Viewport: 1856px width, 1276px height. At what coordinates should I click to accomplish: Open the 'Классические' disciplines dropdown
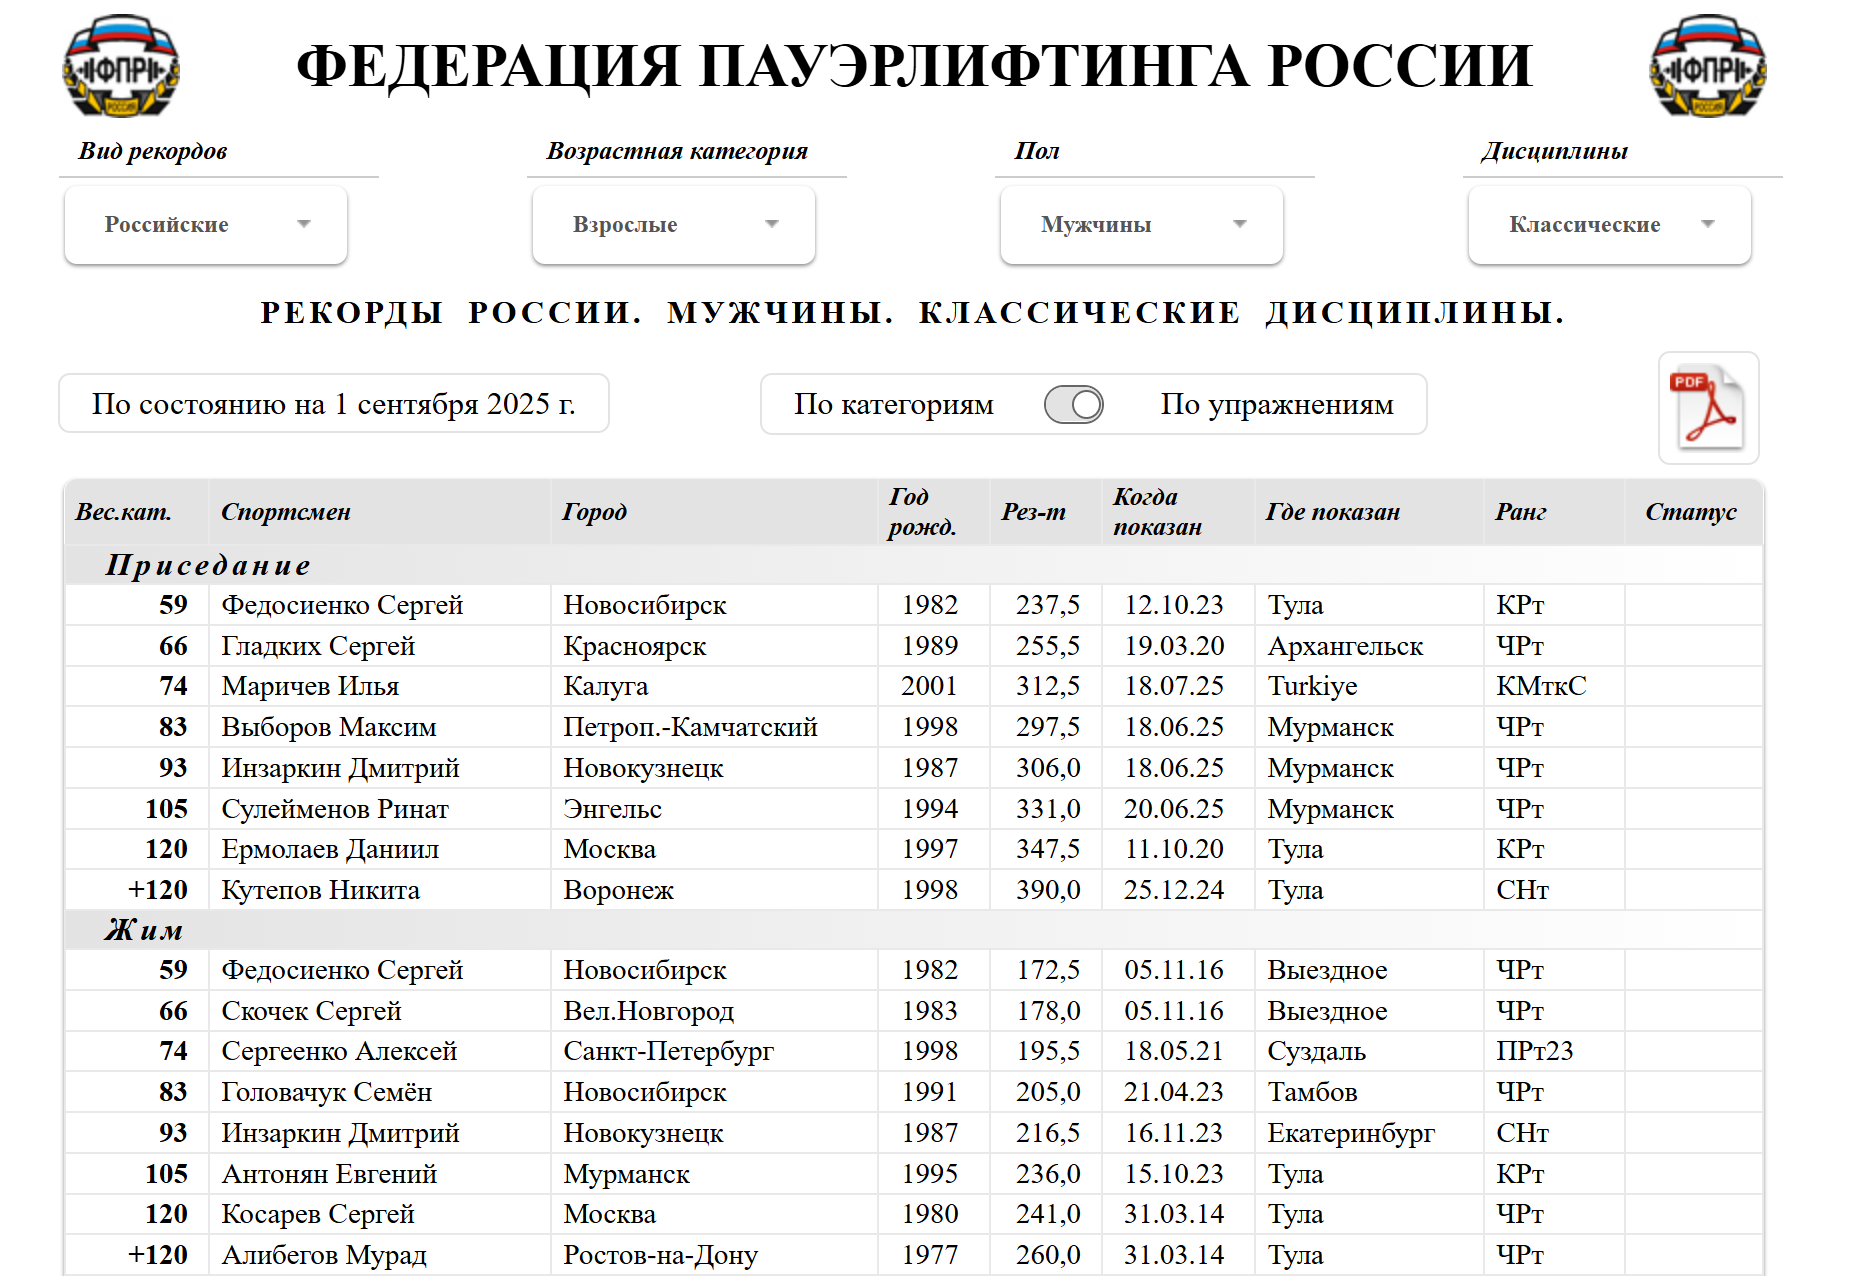coord(1610,225)
